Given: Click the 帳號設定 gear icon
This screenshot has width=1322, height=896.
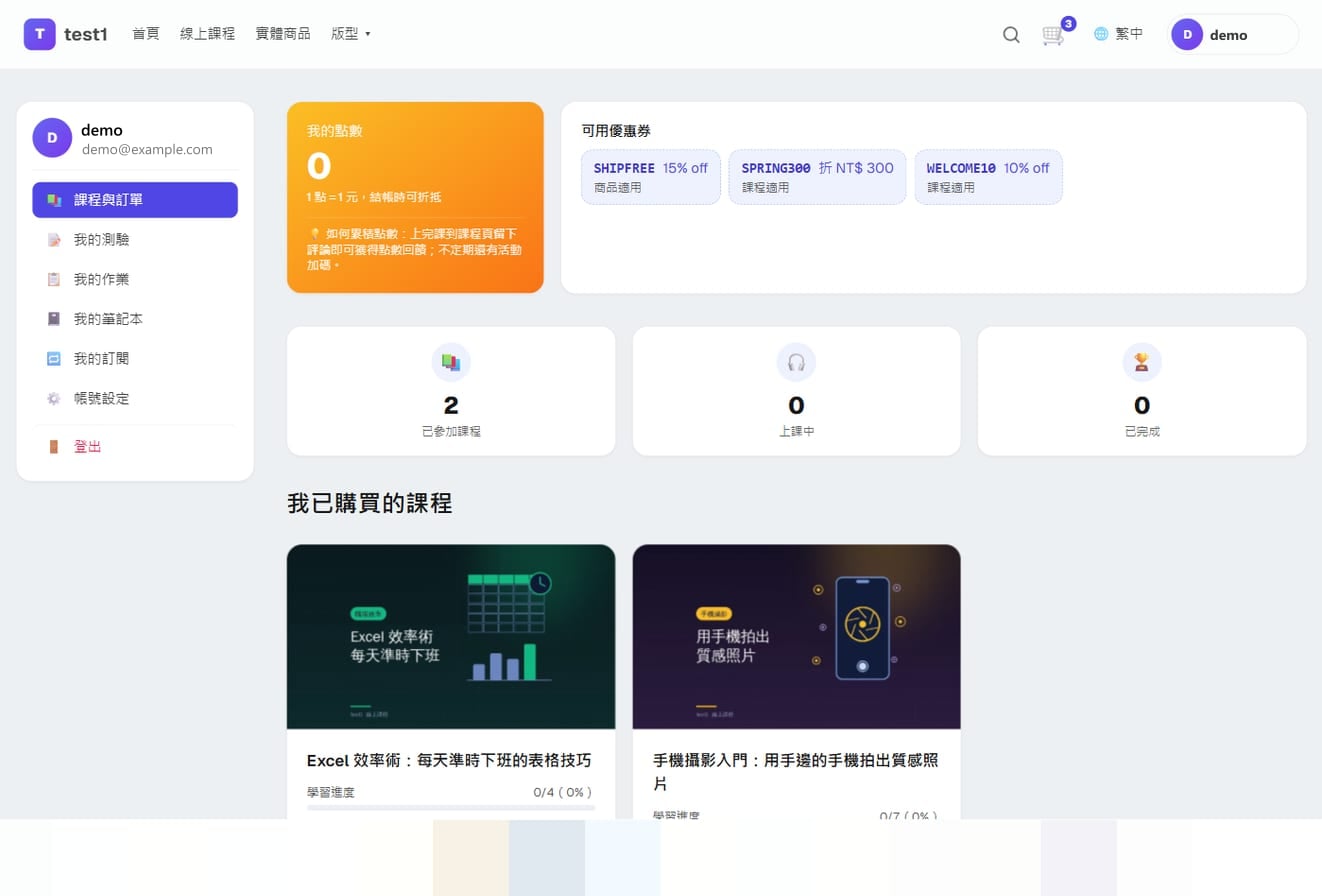Looking at the screenshot, I should [54, 398].
